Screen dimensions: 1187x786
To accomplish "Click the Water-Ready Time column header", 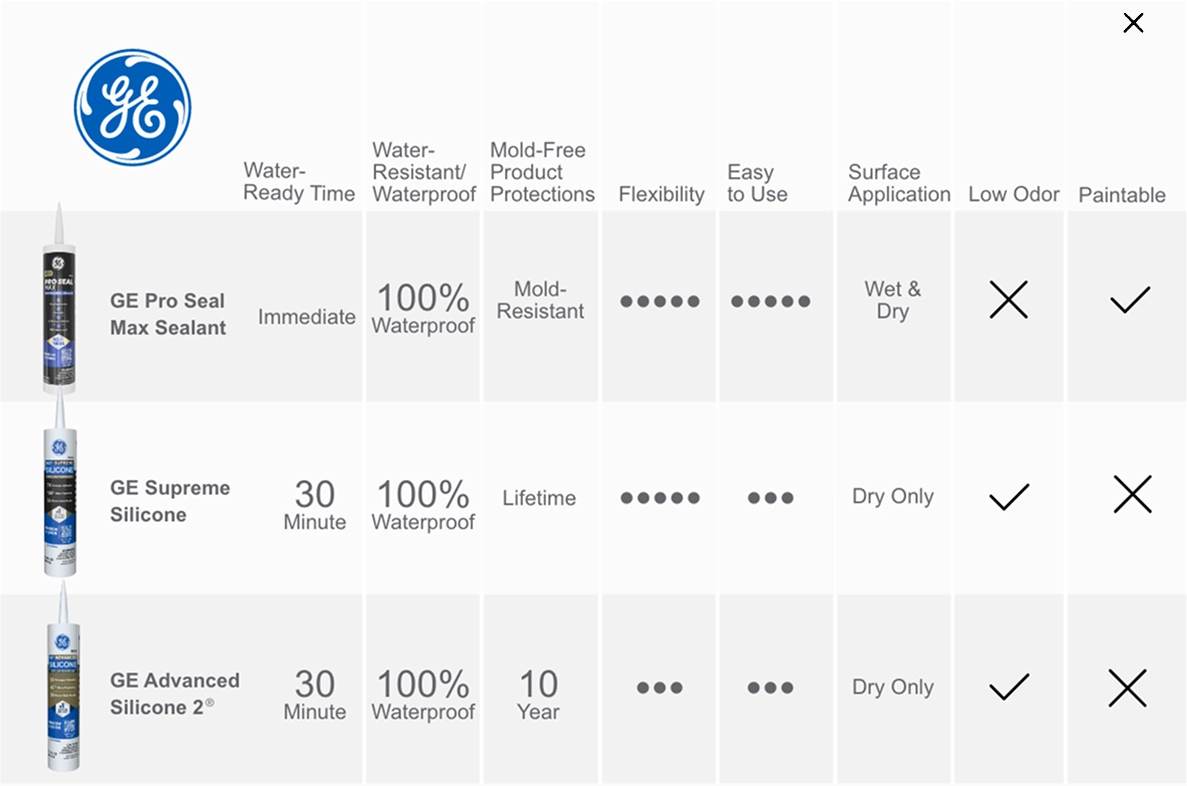I will point(299,182).
